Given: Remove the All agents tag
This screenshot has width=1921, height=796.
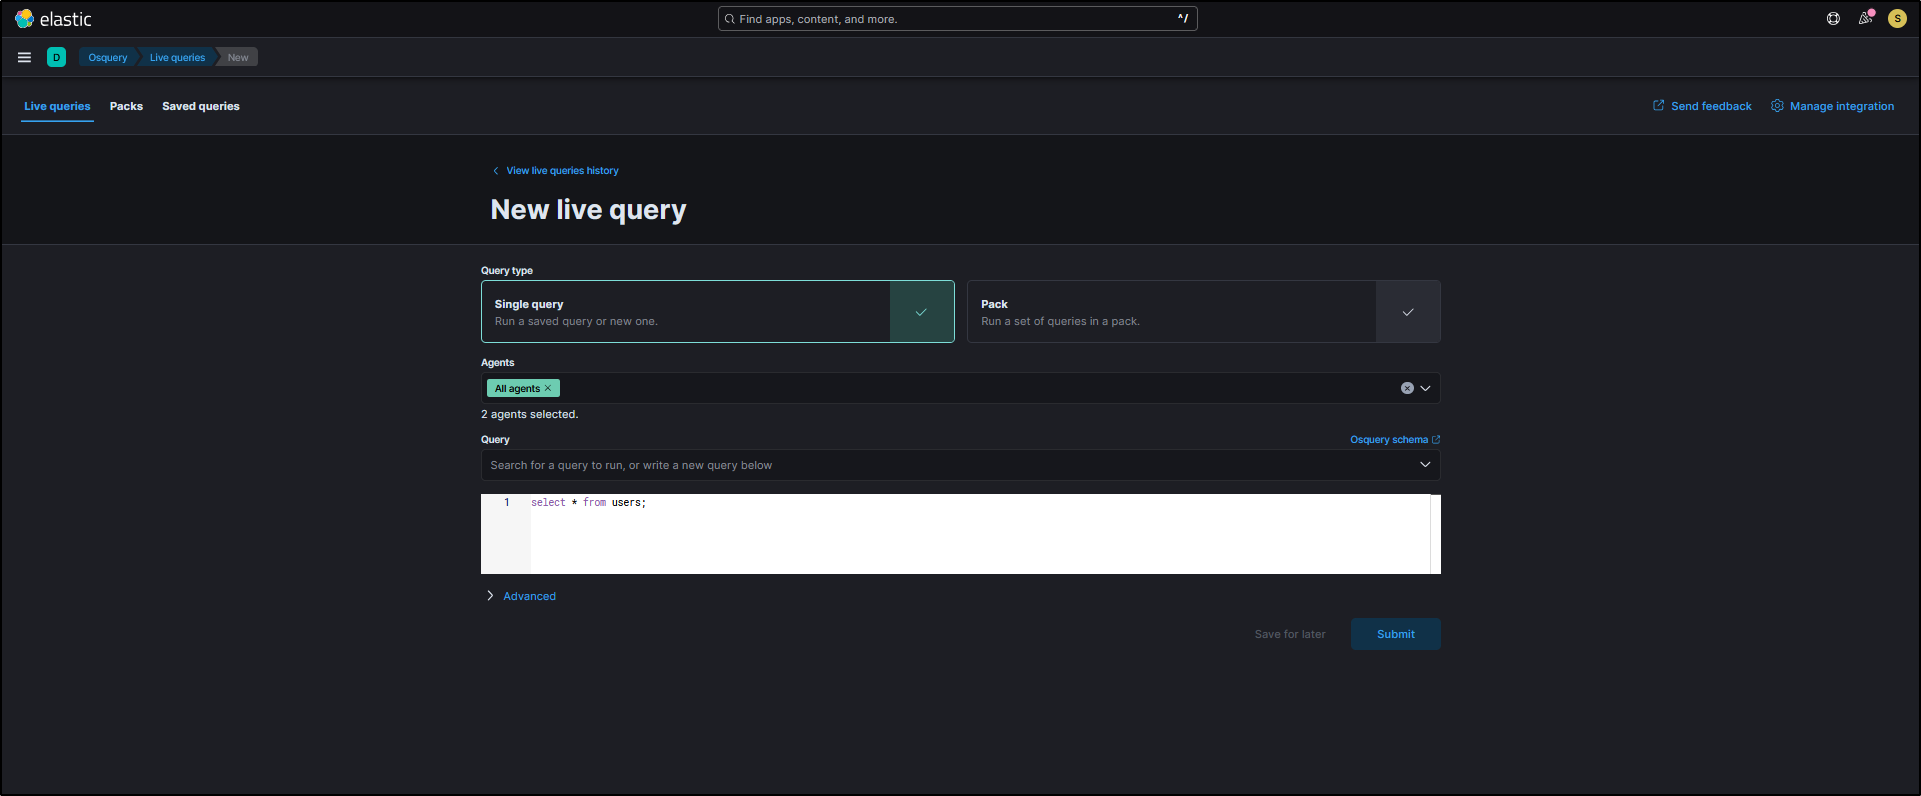Looking at the screenshot, I should [548, 389].
